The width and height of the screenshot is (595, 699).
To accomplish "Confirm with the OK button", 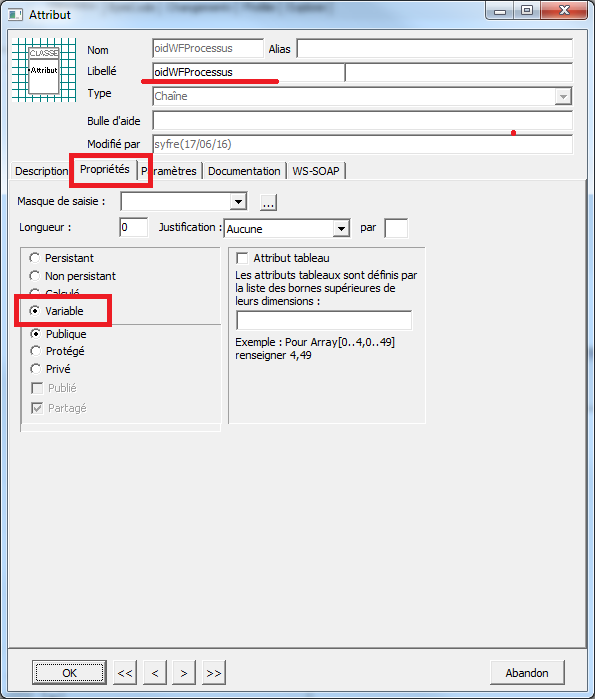I will 70,673.
